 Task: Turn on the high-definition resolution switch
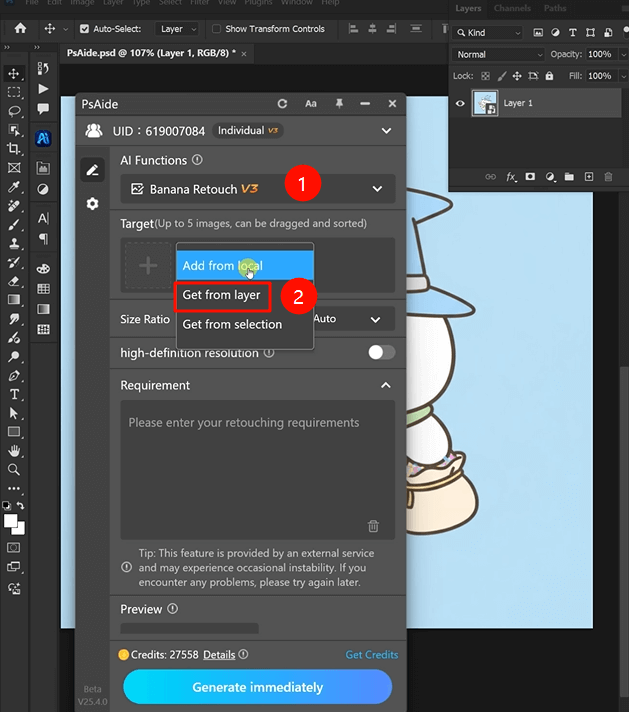(381, 352)
